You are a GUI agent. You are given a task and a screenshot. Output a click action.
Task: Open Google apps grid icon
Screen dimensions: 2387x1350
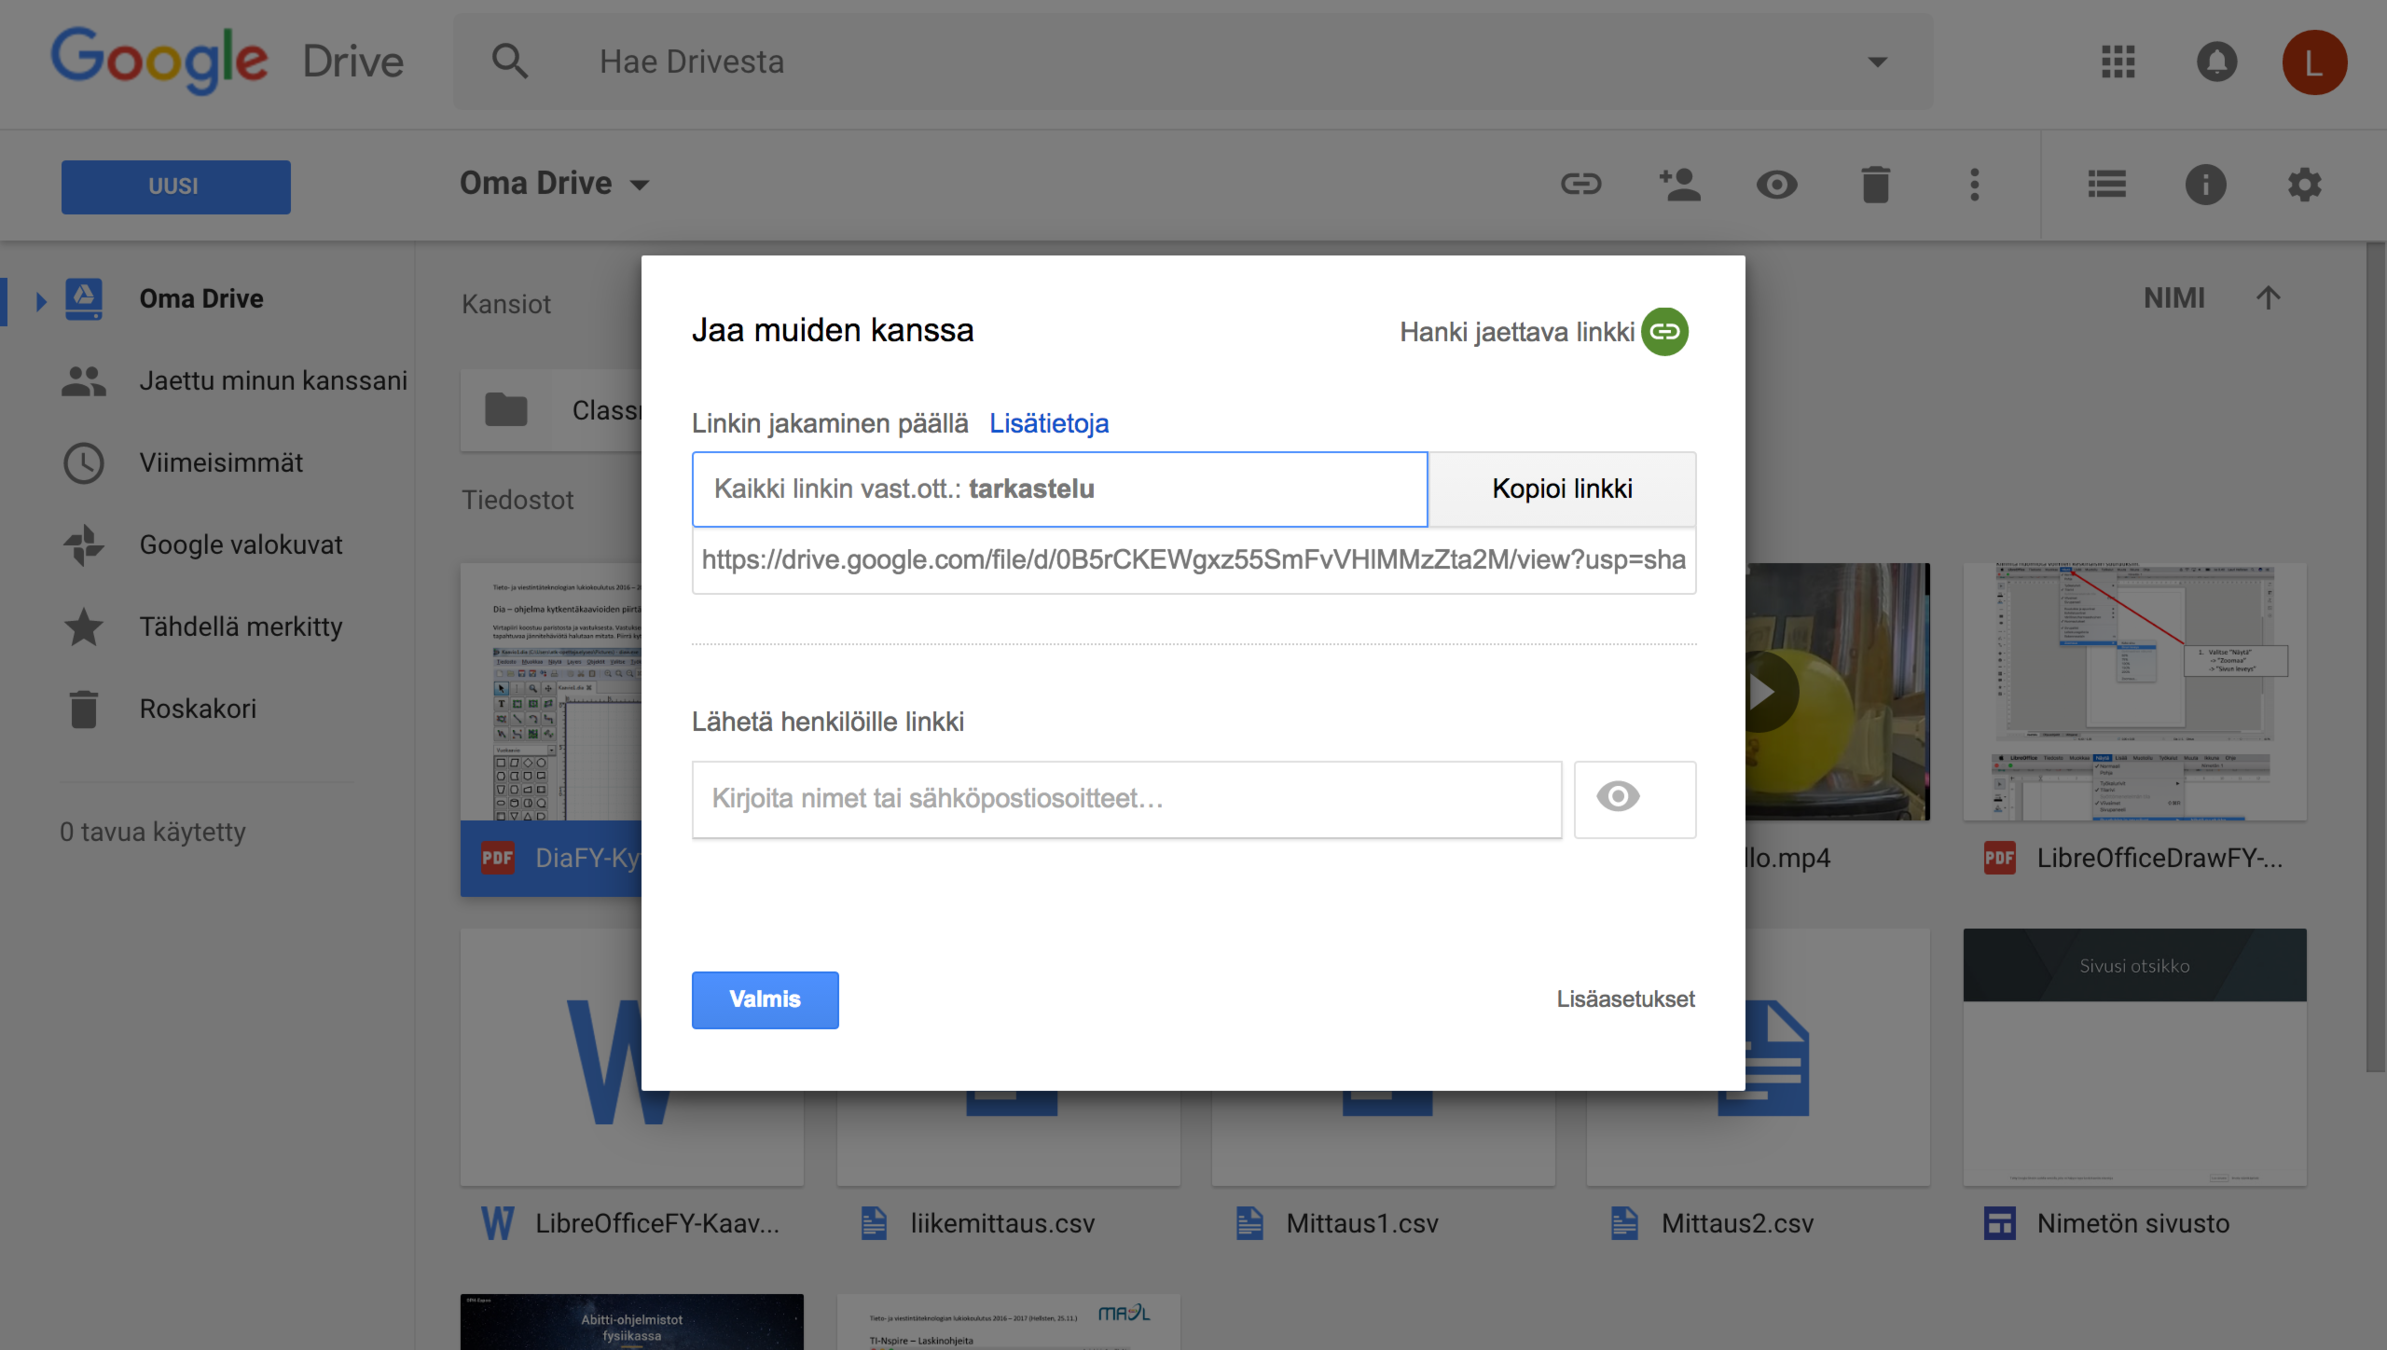coord(2118,62)
